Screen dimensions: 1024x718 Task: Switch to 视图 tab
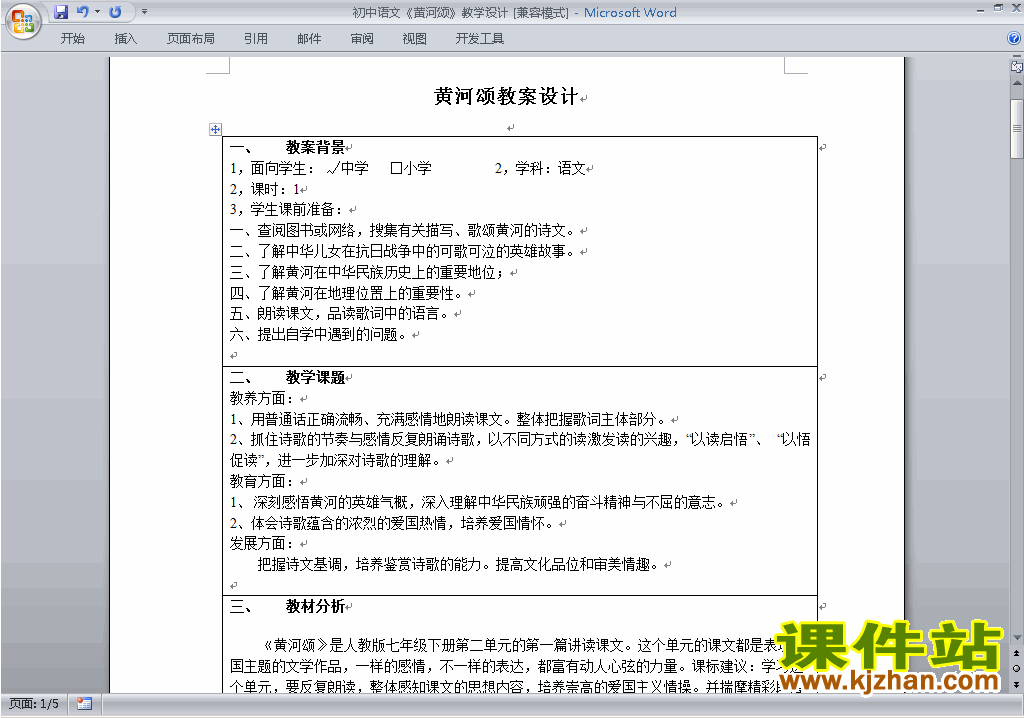click(x=414, y=39)
